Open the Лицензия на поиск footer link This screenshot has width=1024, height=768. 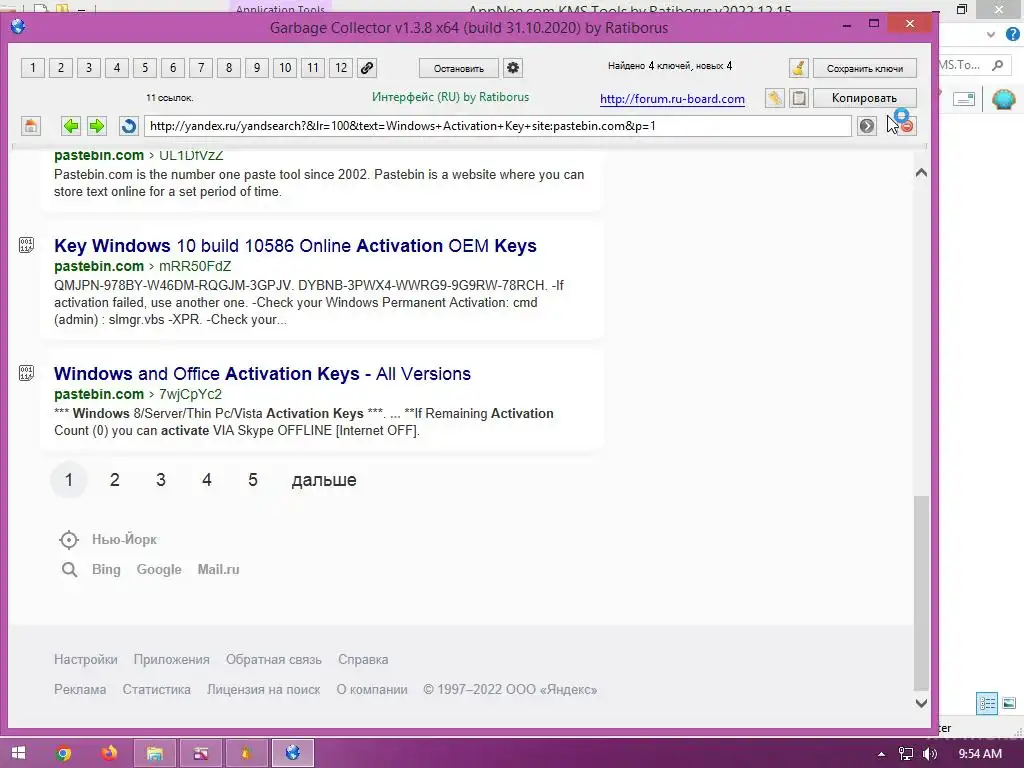click(263, 690)
